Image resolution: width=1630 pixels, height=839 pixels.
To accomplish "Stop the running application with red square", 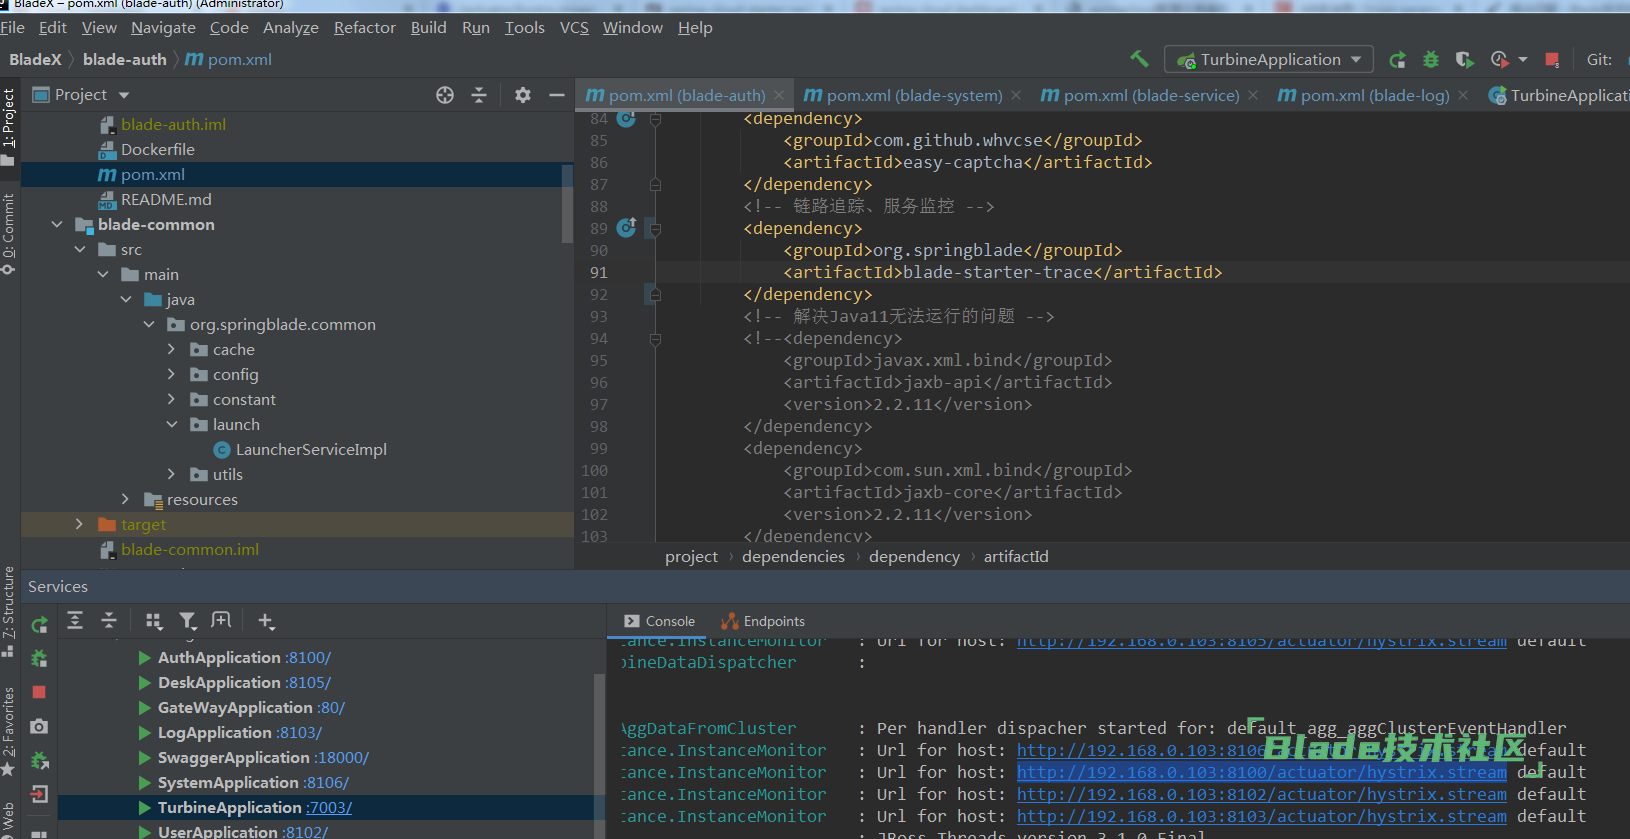I will (x=1552, y=60).
